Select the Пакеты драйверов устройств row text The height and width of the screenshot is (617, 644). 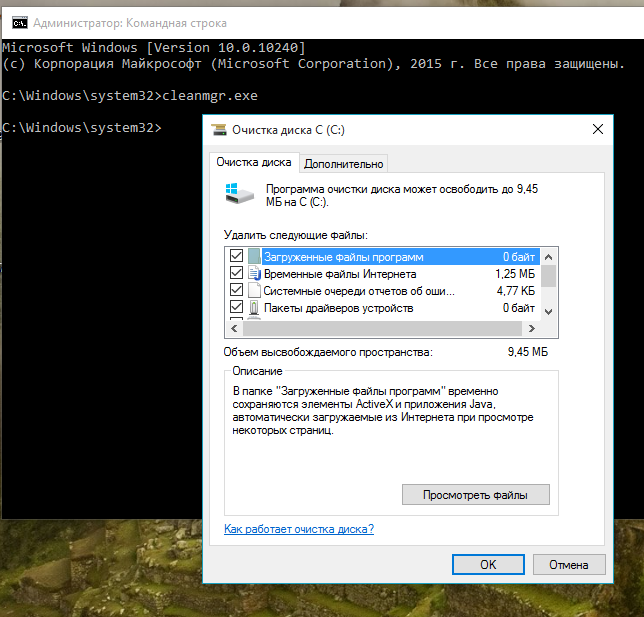[x=338, y=308]
